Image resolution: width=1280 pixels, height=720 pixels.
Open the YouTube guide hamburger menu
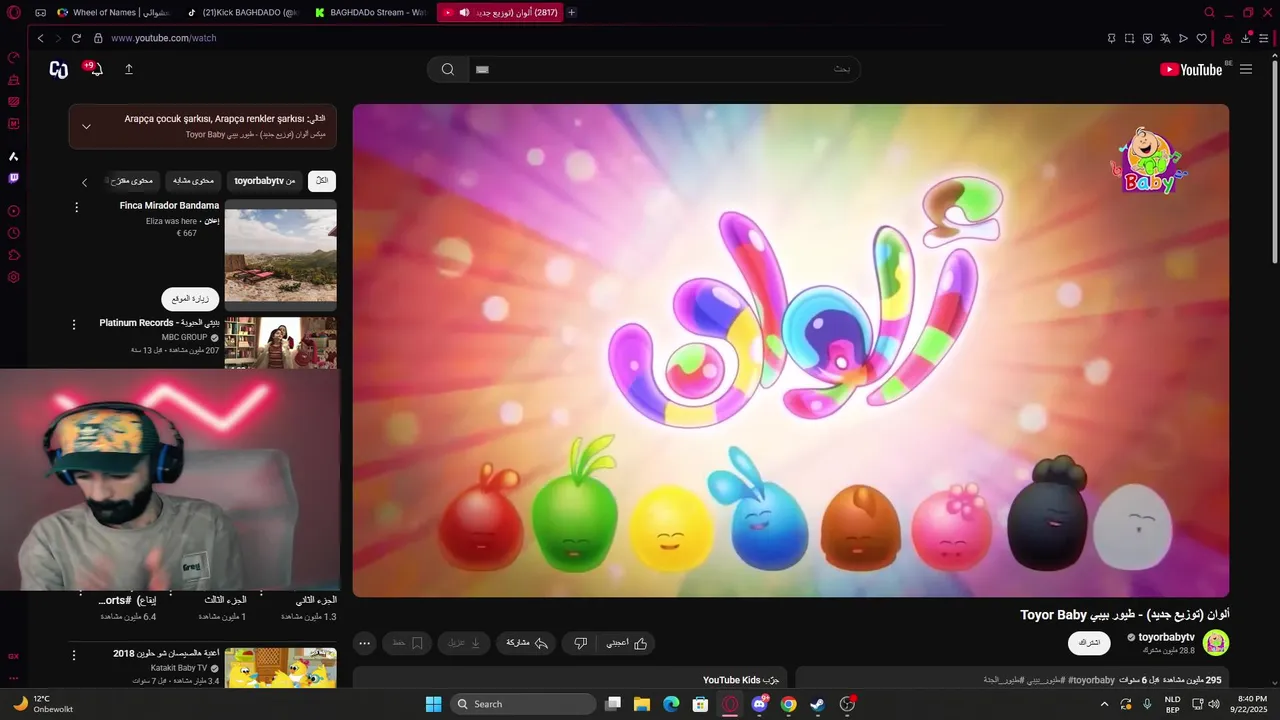coord(1246,69)
